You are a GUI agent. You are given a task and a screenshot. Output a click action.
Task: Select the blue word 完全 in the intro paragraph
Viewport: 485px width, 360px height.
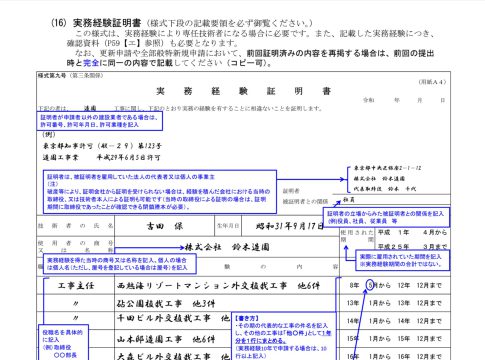pyautogui.click(x=91, y=63)
